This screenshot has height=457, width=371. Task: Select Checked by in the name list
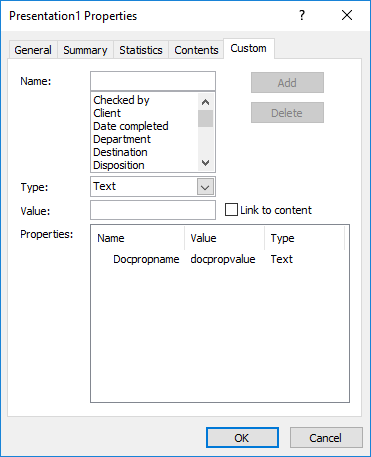(x=121, y=100)
